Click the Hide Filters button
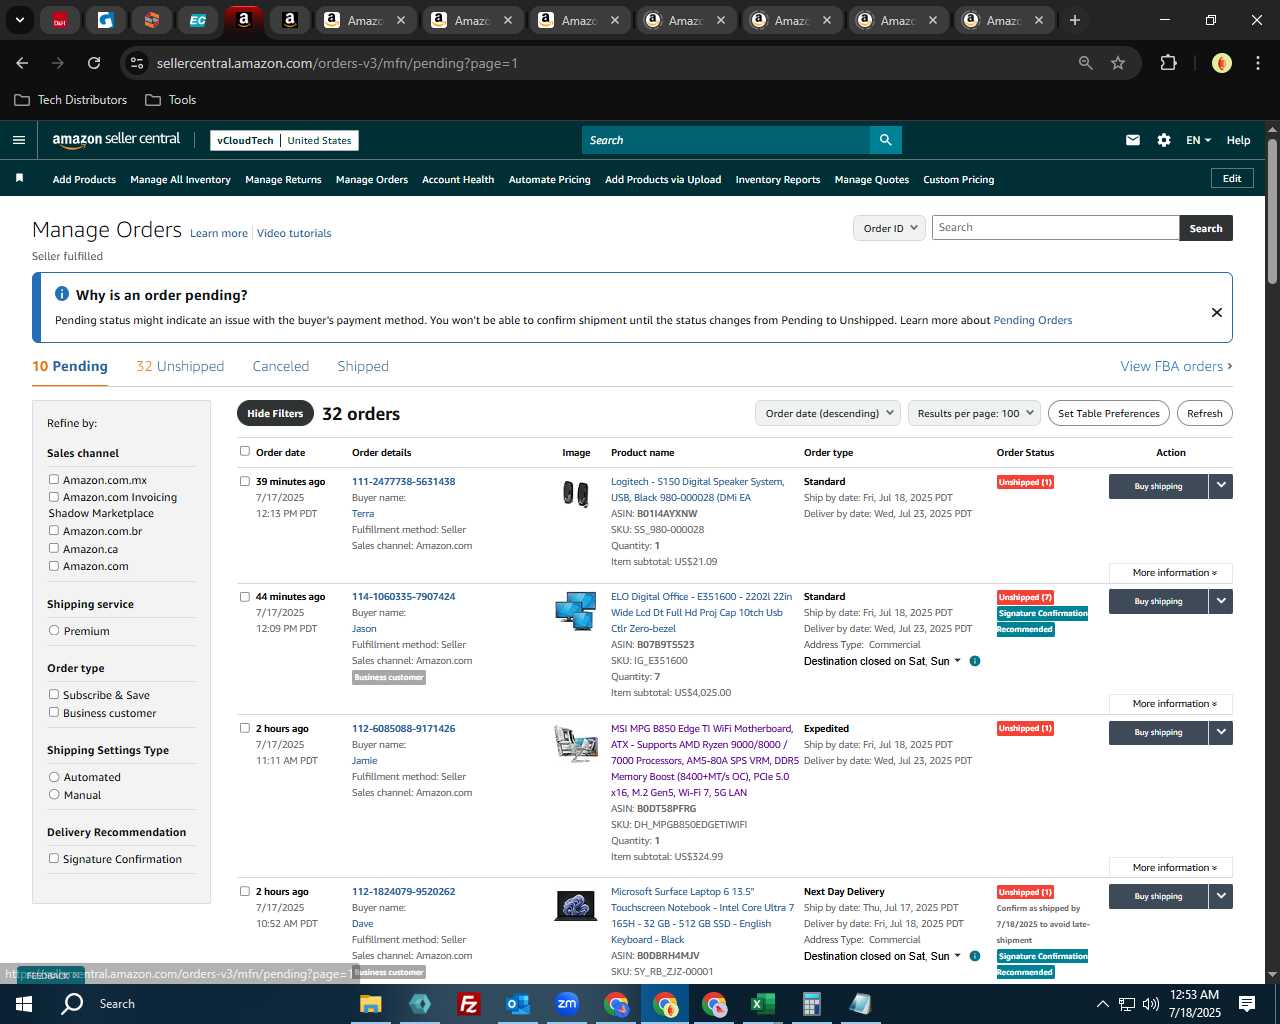Viewport: 1280px width, 1024px height. tap(275, 413)
